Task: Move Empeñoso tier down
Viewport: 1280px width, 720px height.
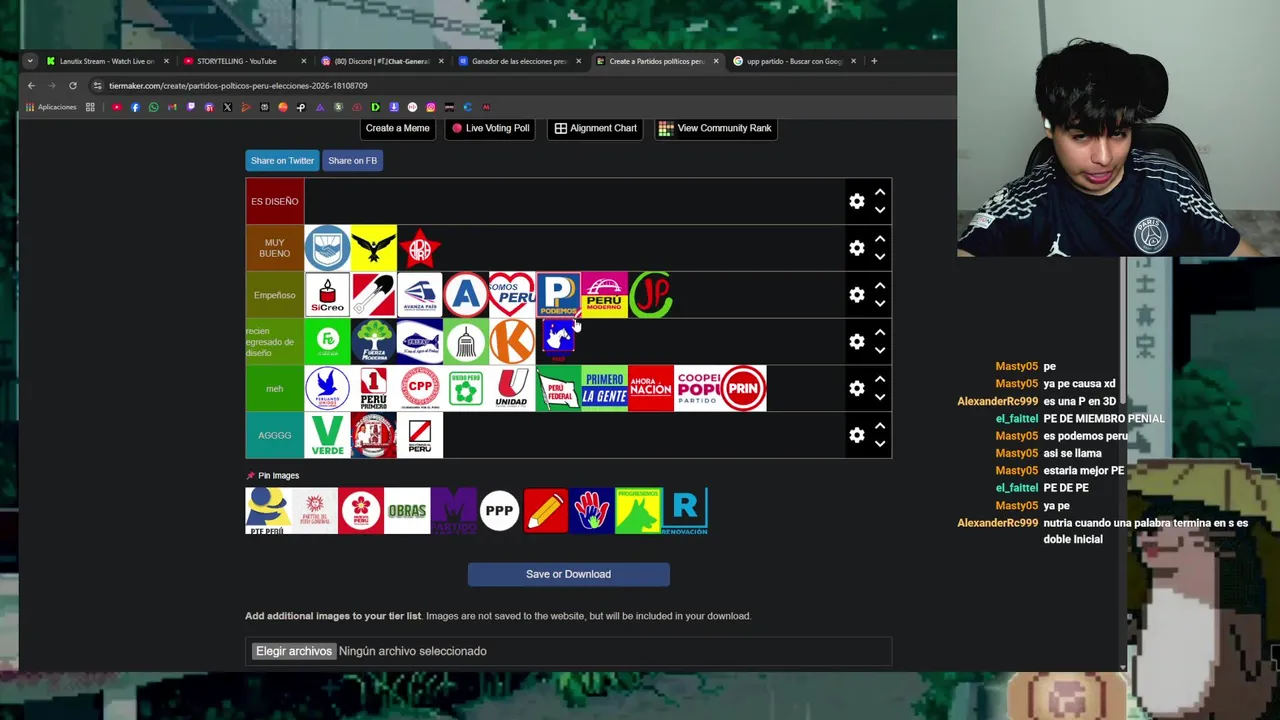Action: coord(880,304)
